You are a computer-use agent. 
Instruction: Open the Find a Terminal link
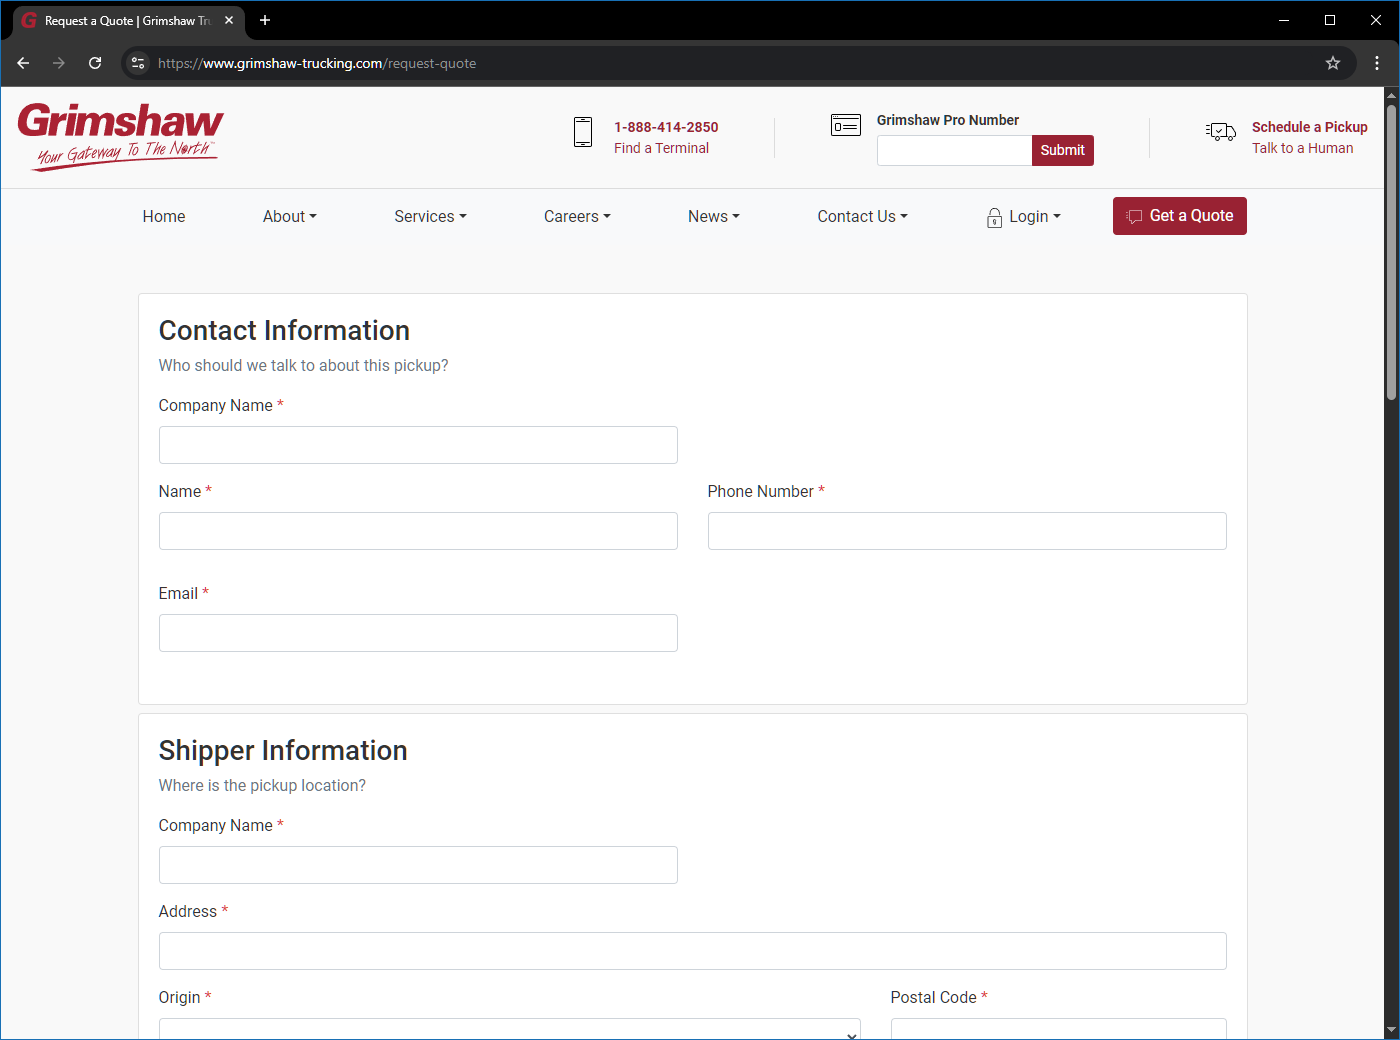[661, 148]
